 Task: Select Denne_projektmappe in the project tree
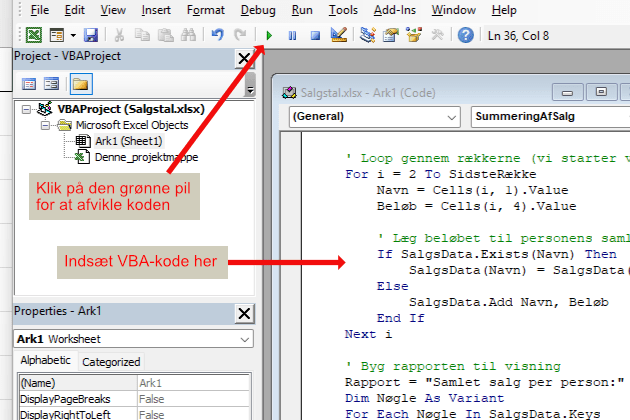[146, 157]
